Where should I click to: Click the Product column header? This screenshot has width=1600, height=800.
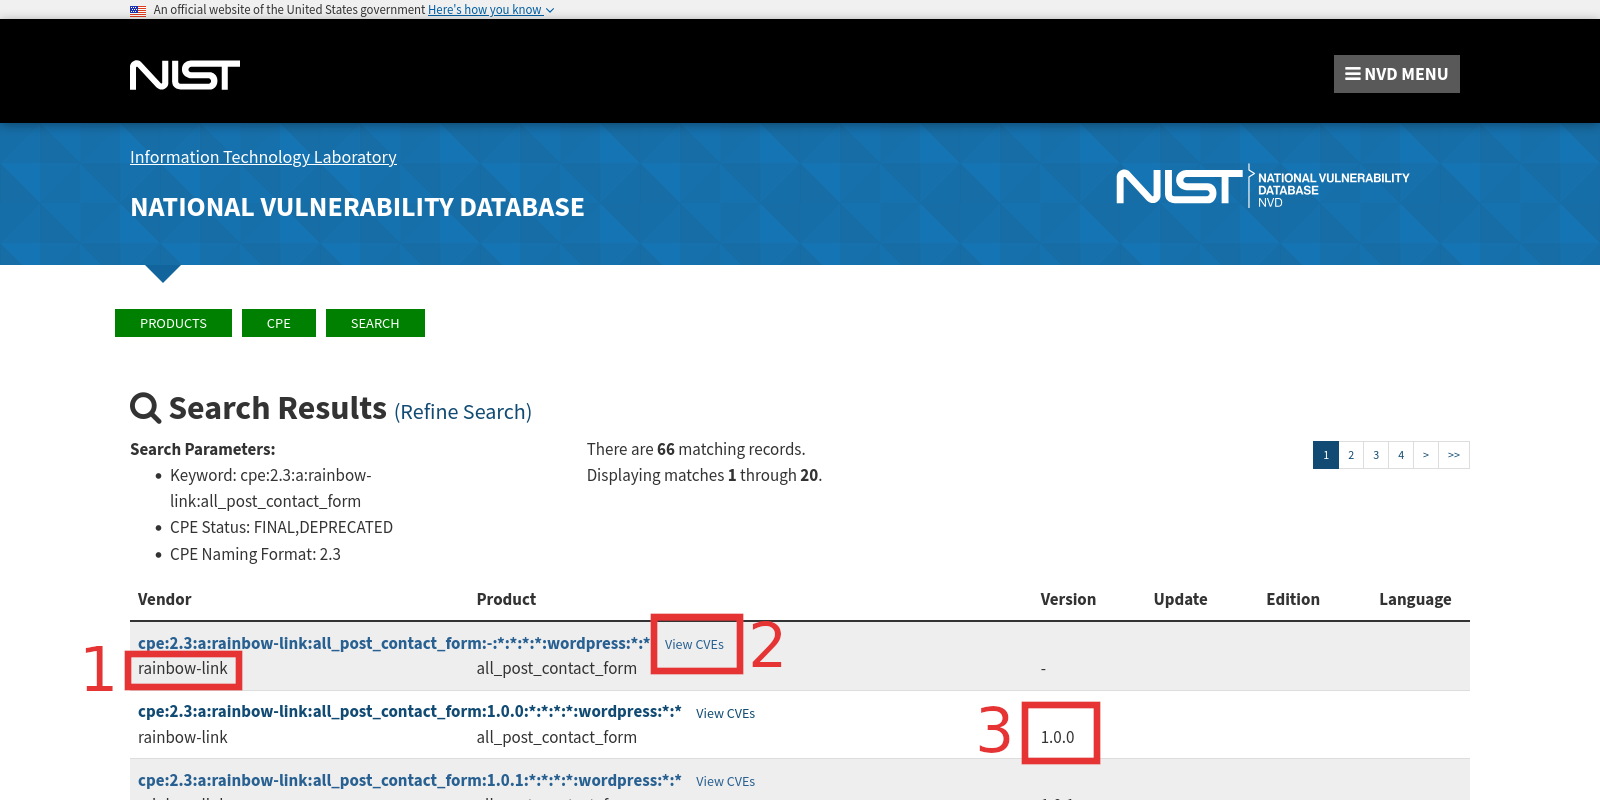pyautogui.click(x=506, y=599)
